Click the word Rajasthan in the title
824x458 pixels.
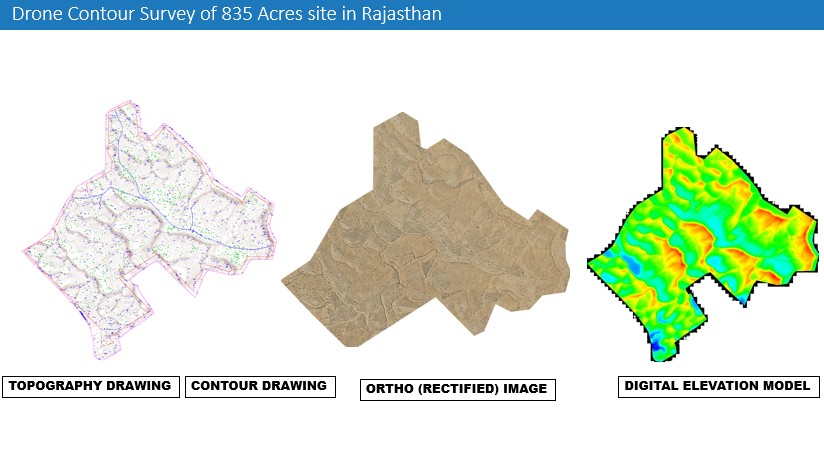[x=402, y=15]
